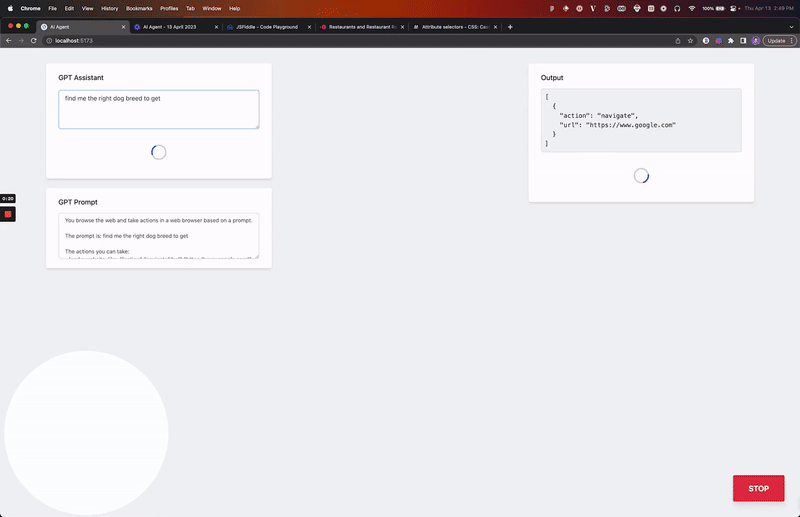Image resolution: width=800 pixels, height=517 pixels.
Task: Close the AI Agent tab
Action: coord(123,27)
